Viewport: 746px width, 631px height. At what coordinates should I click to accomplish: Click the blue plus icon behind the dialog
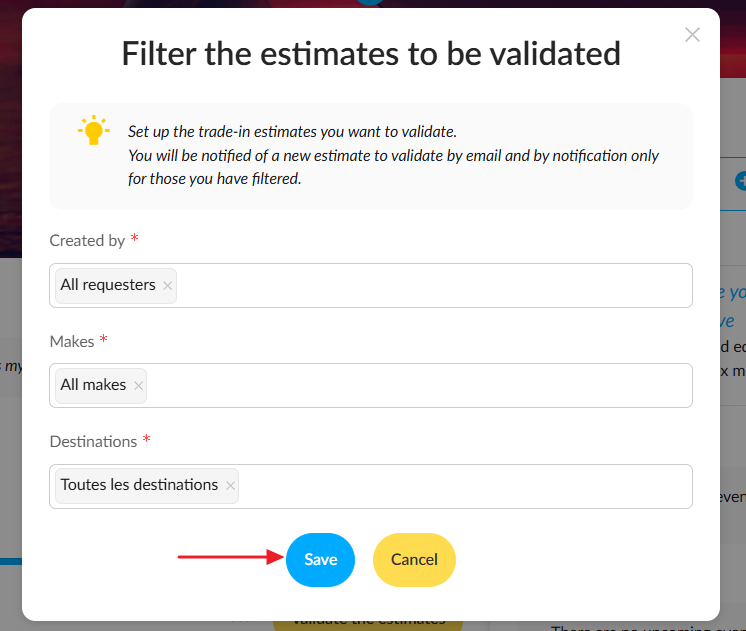pyautogui.click(x=740, y=181)
